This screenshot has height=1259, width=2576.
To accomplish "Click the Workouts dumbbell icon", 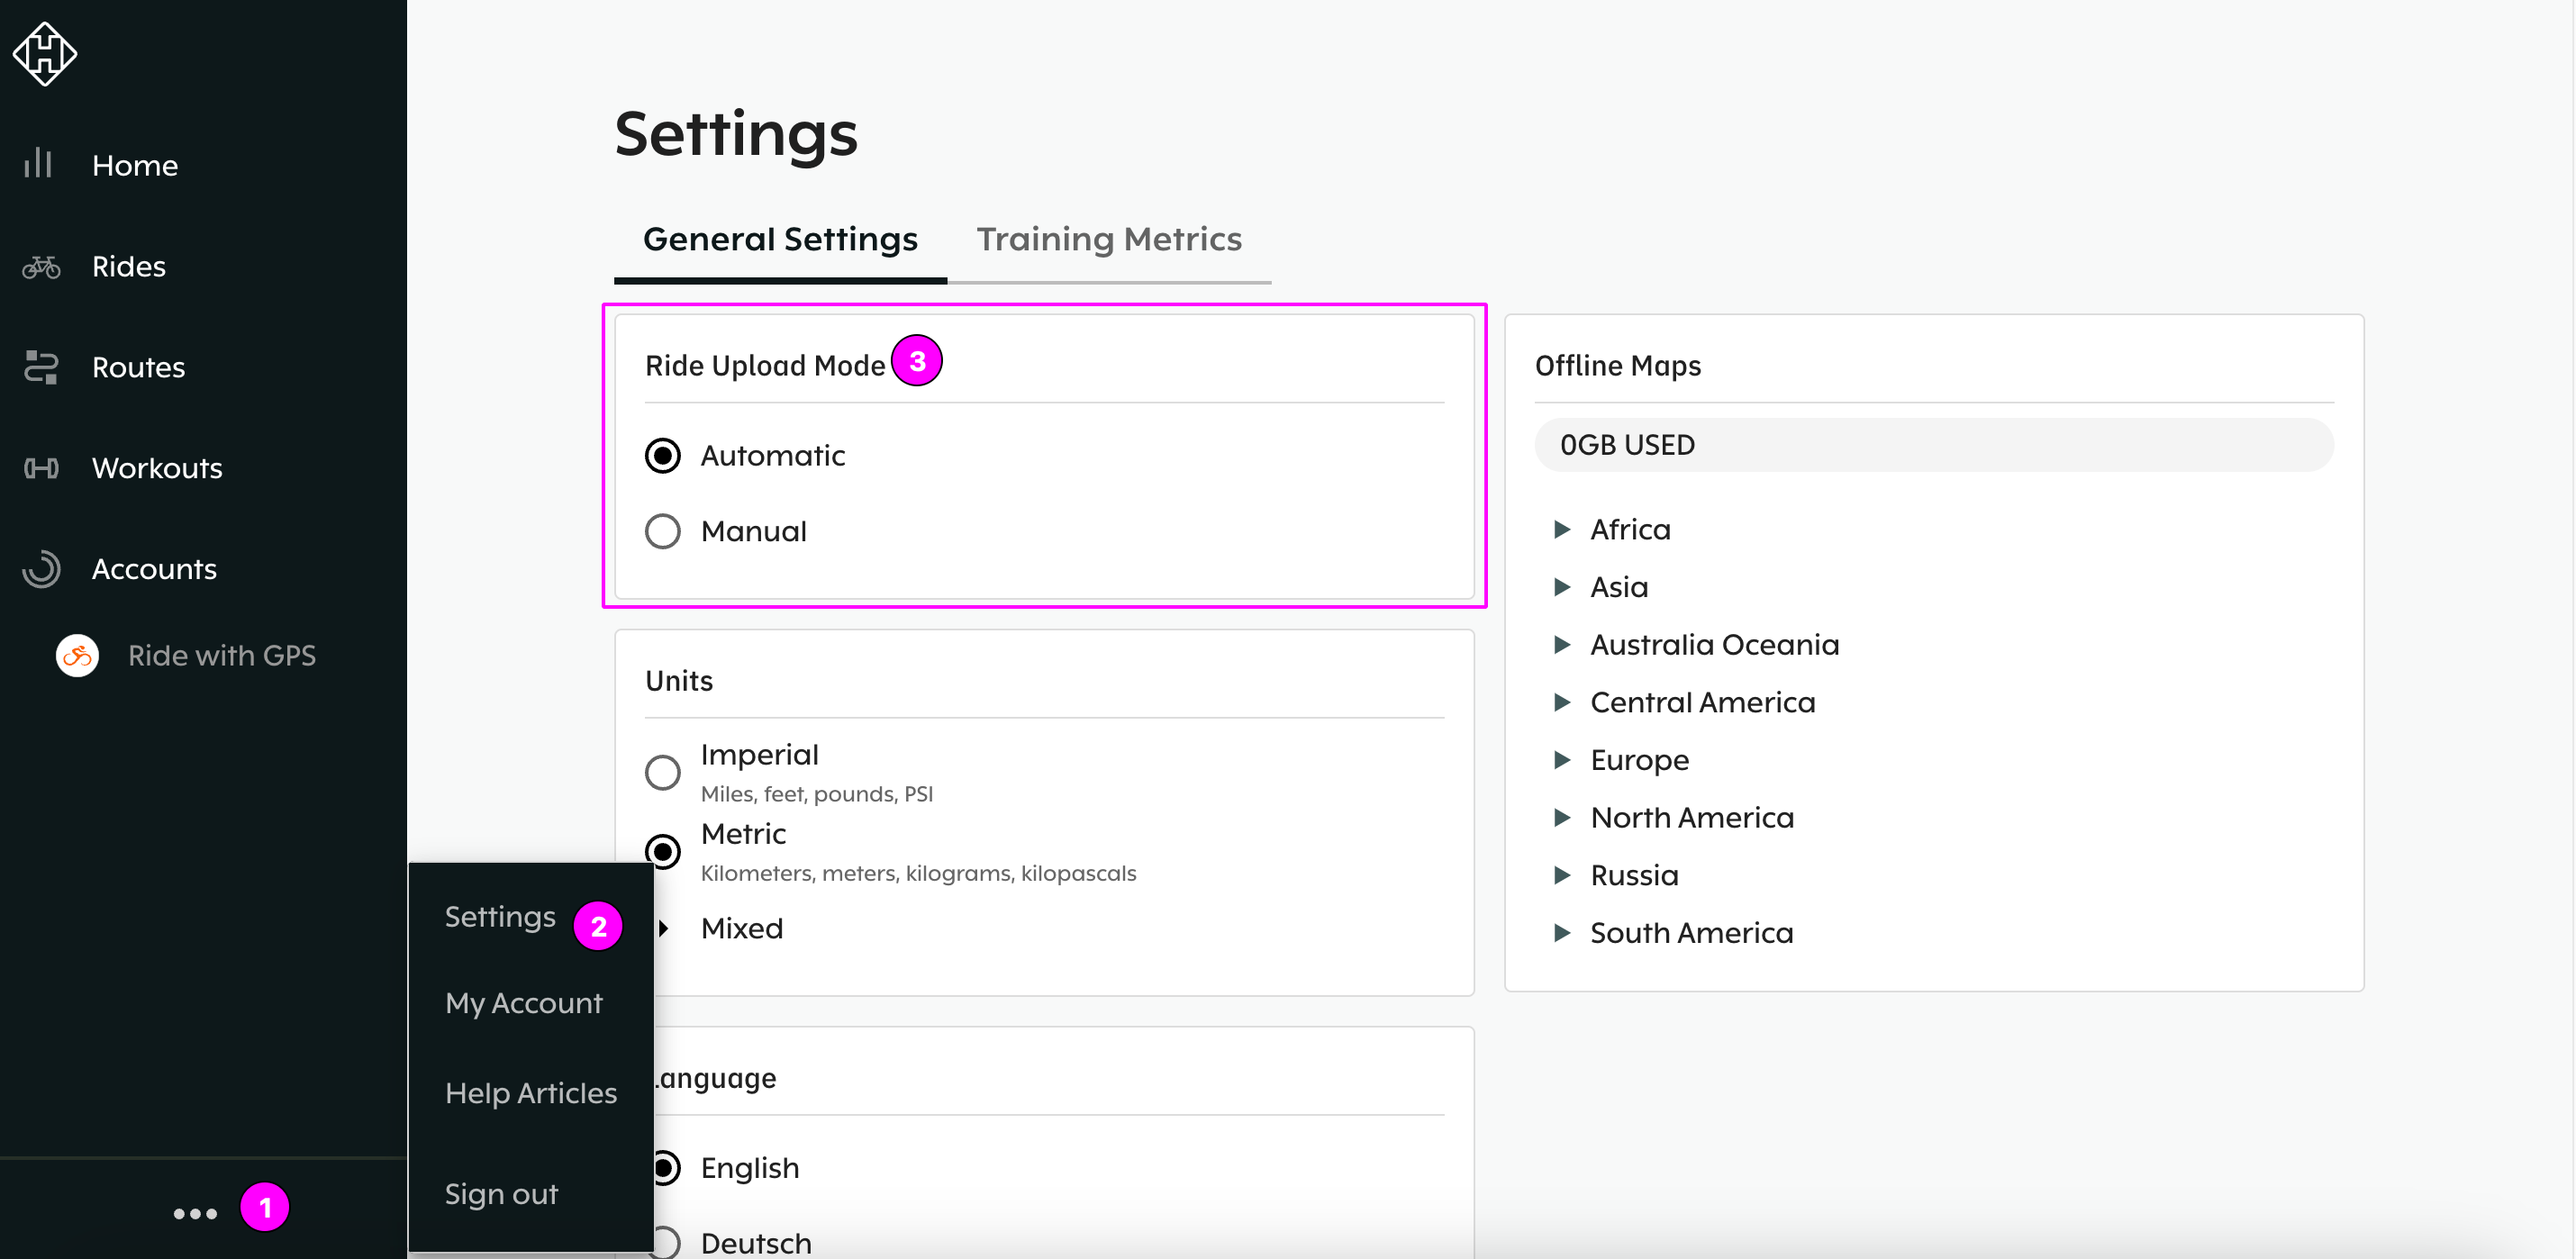I will coord(41,468).
